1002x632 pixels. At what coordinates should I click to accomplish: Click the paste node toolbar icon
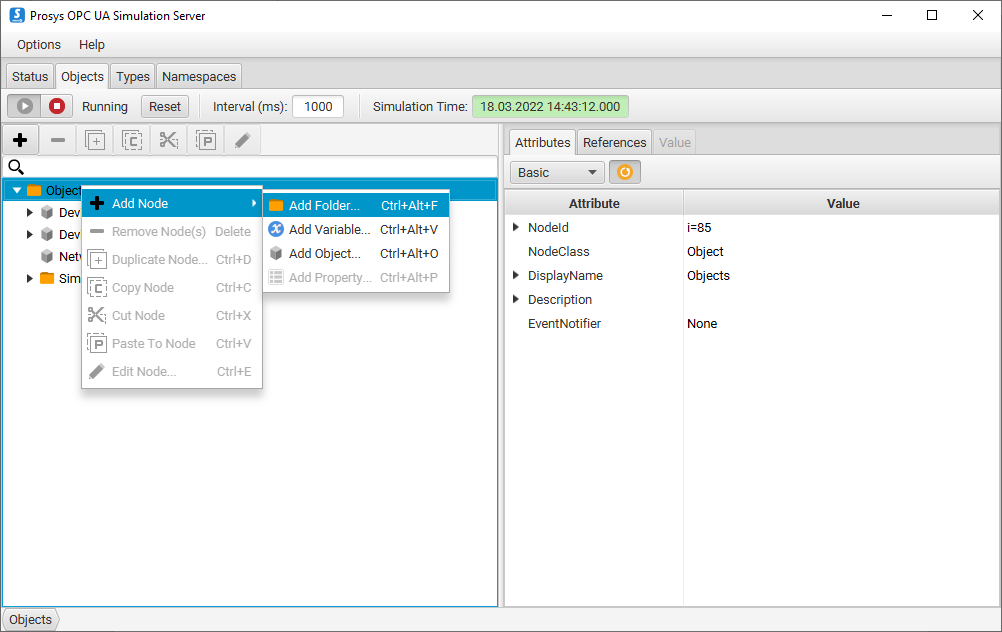point(206,140)
